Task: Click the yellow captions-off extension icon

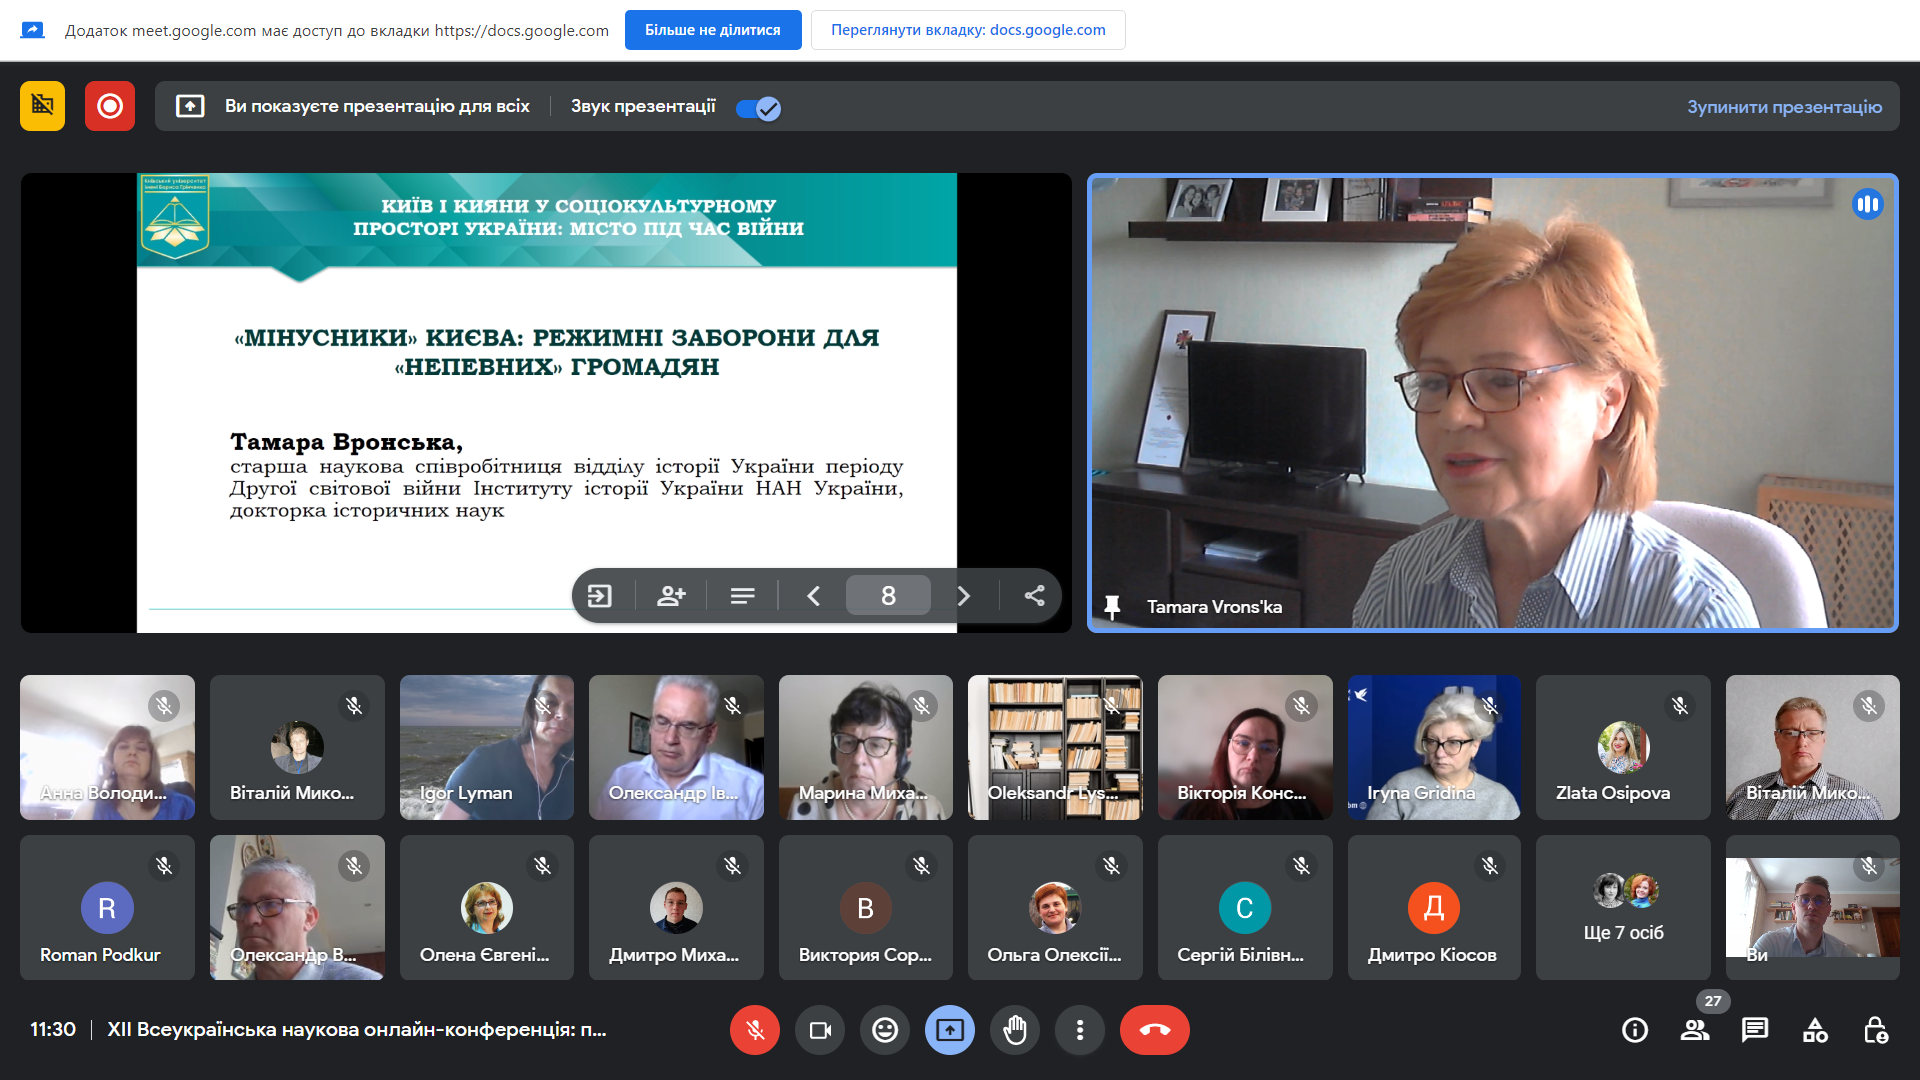Action: pos(42,106)
